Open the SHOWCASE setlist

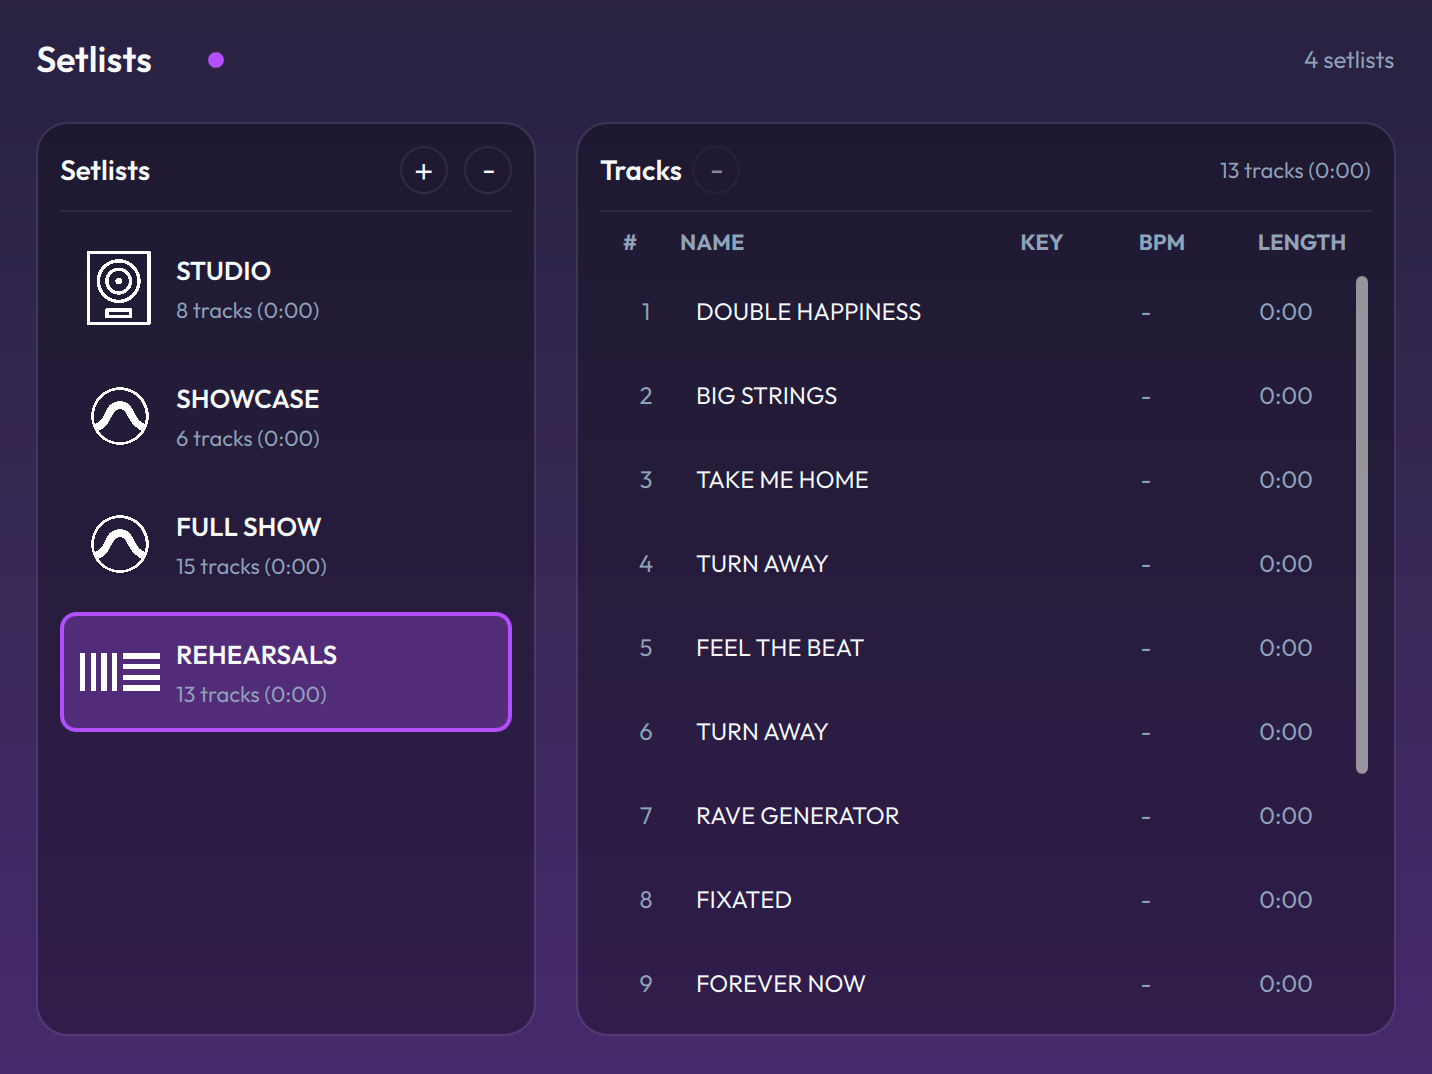click(x=286, y=417)
